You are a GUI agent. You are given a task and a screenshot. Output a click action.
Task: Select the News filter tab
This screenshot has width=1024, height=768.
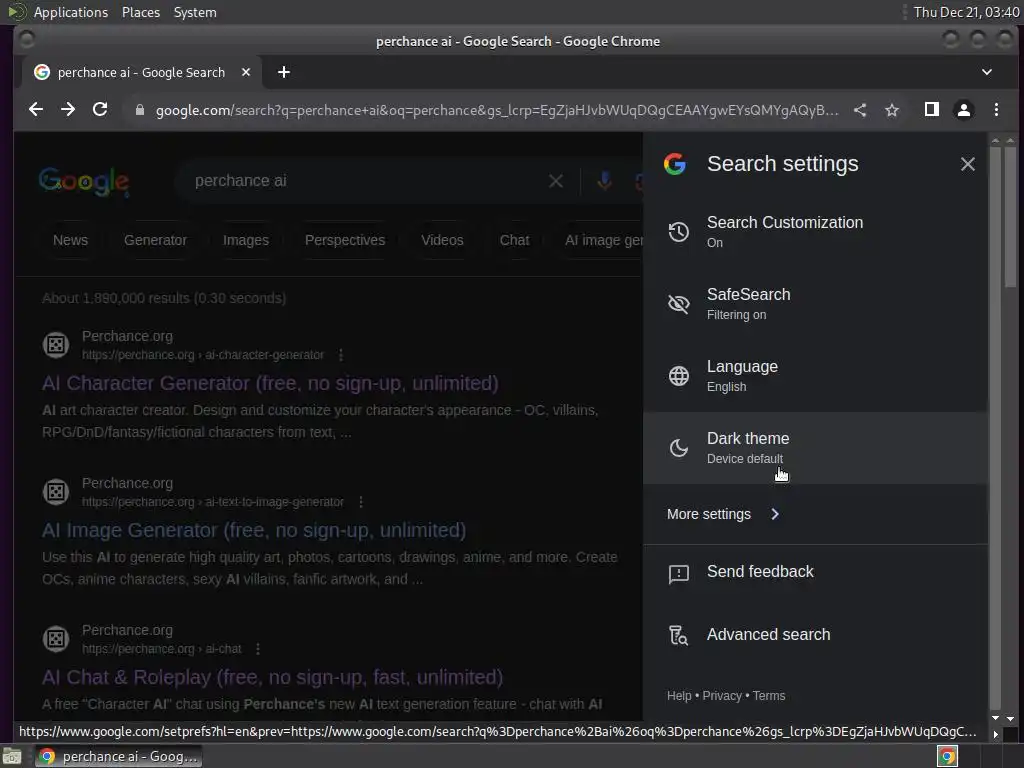[x=71, y=240]
